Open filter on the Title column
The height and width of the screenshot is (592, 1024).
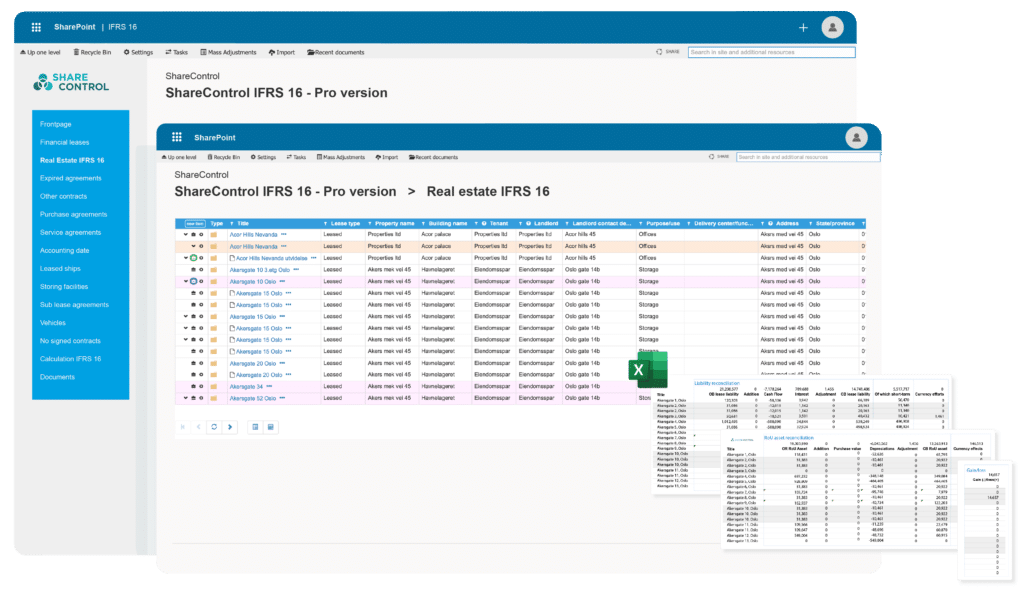coord(232,223)
